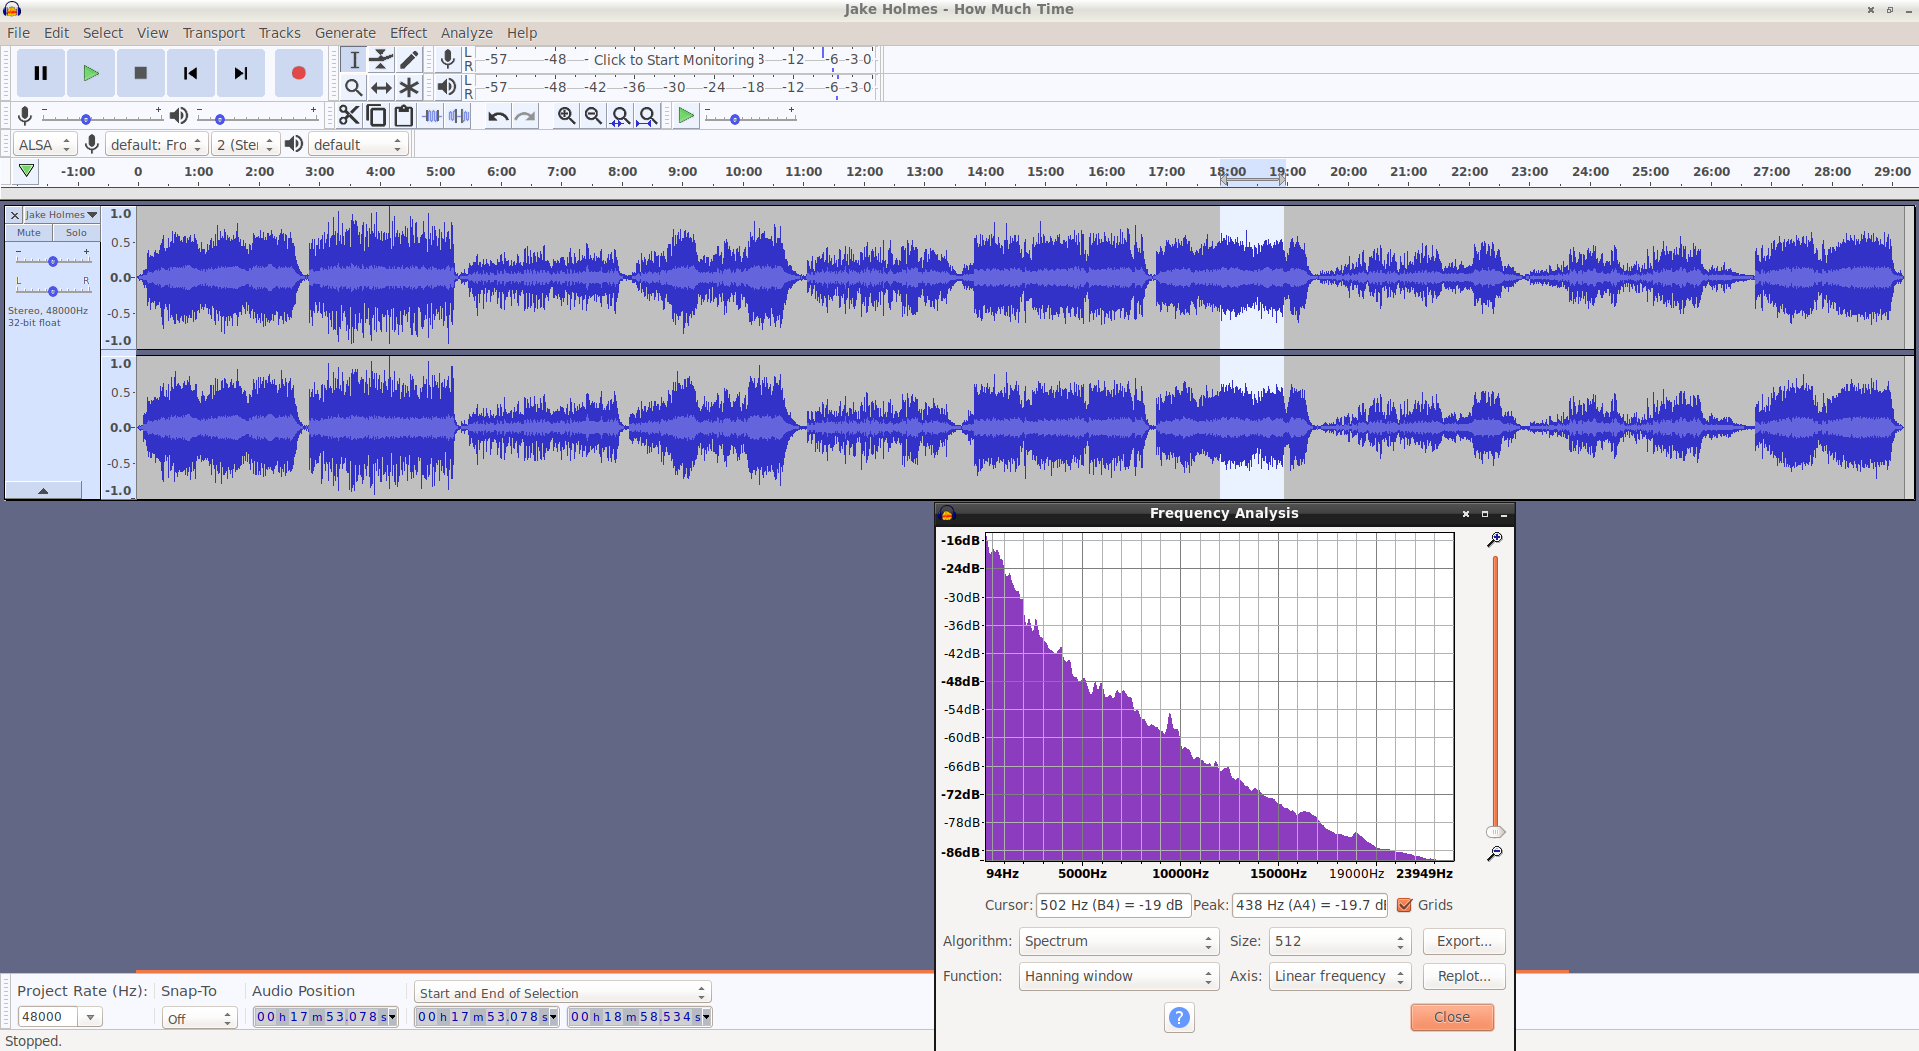Paste audio using the clipboard icon
The image size is (1919, 1051).
point(404,116)
